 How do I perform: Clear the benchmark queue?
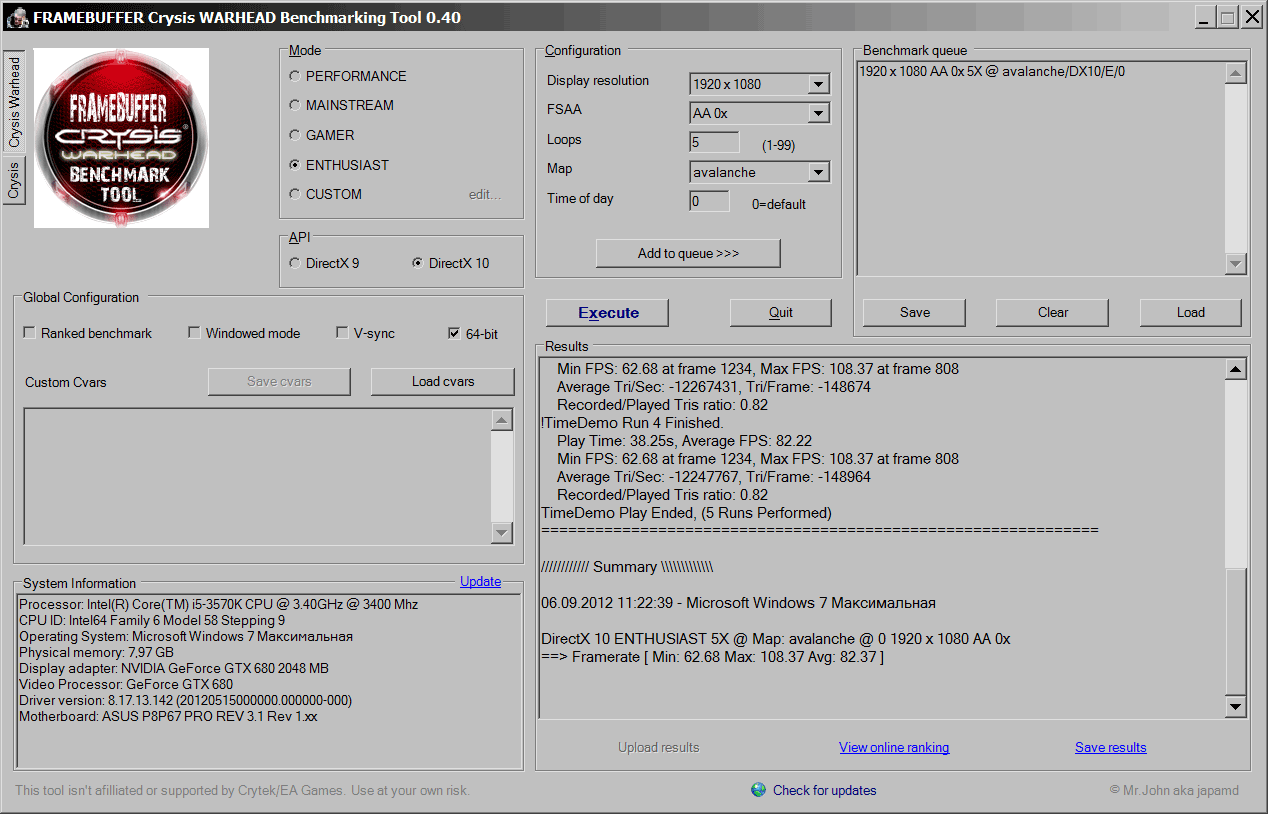(x=1052, y=312)
